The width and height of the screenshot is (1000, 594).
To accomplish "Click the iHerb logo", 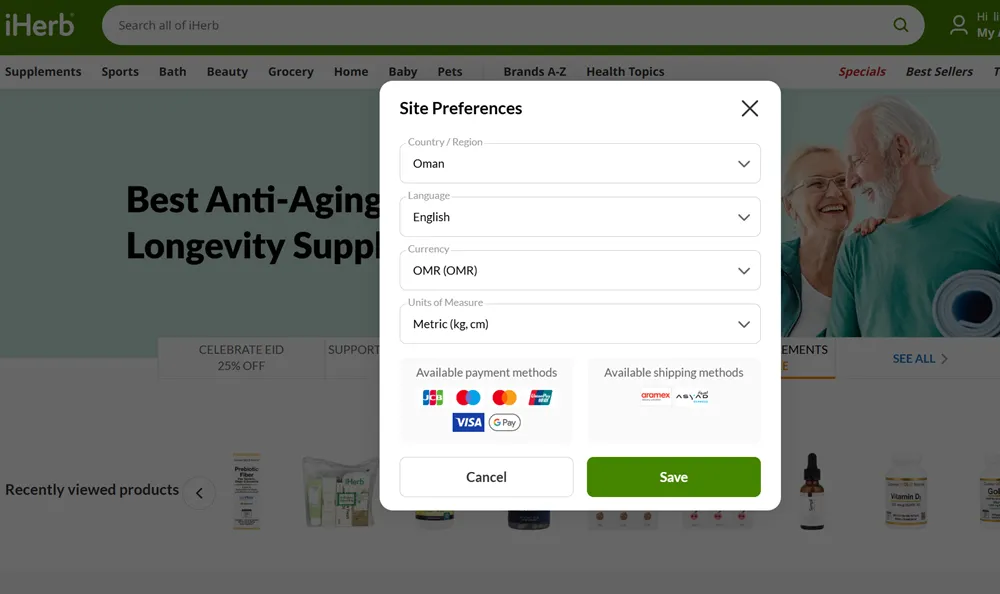I will point(40,25).
